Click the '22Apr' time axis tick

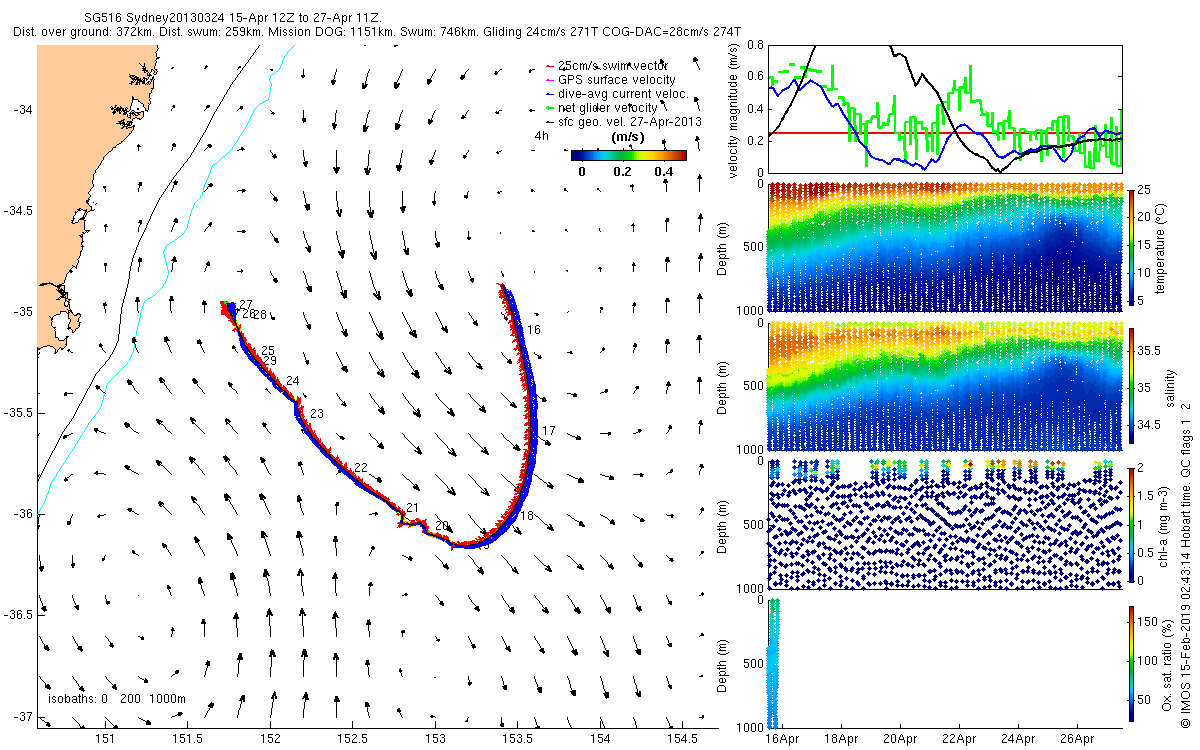point(960,739)
